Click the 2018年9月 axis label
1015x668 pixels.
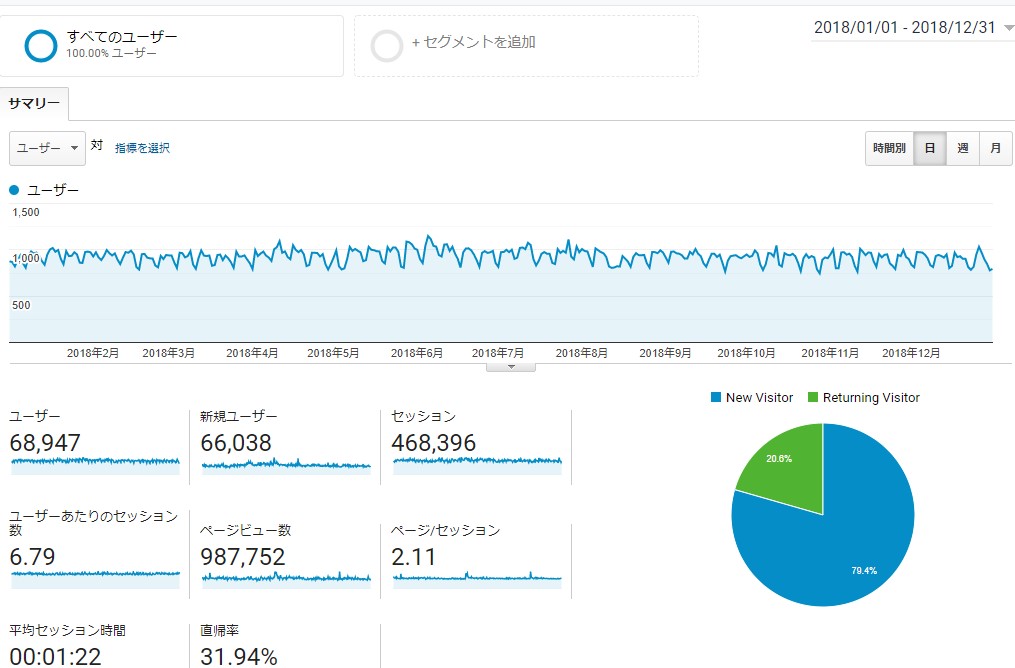pos(665,353)
